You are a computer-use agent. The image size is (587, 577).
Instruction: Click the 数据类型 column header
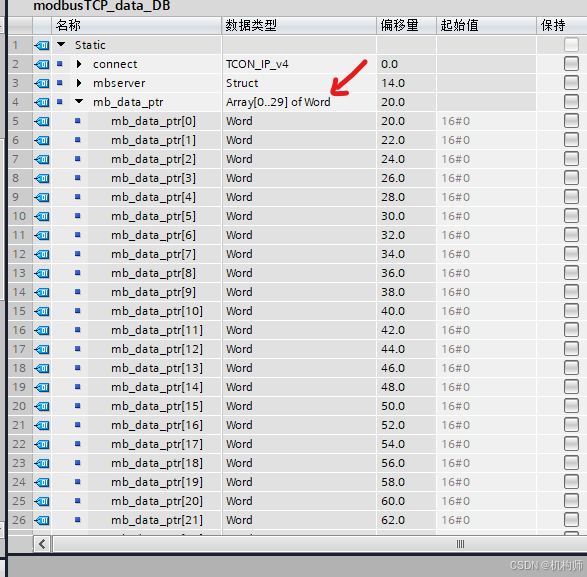pos(299,25)
